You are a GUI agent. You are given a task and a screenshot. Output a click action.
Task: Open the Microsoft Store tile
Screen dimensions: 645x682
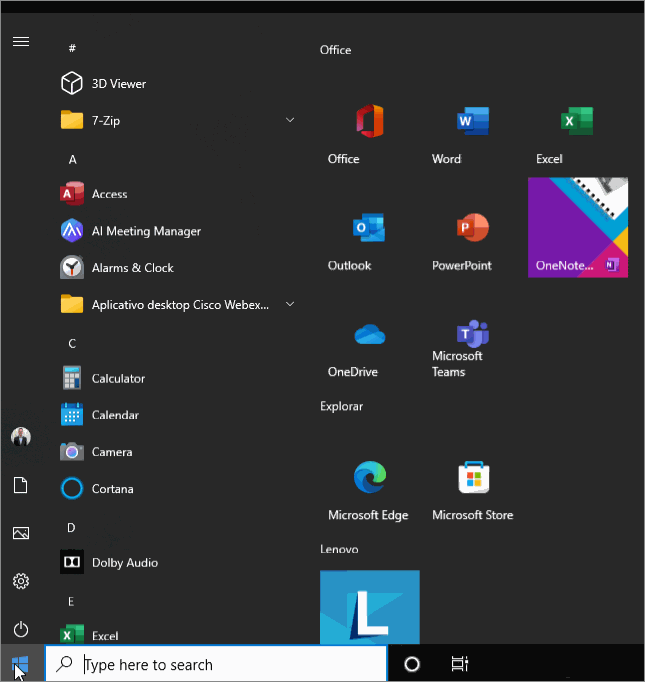point(474,477)
